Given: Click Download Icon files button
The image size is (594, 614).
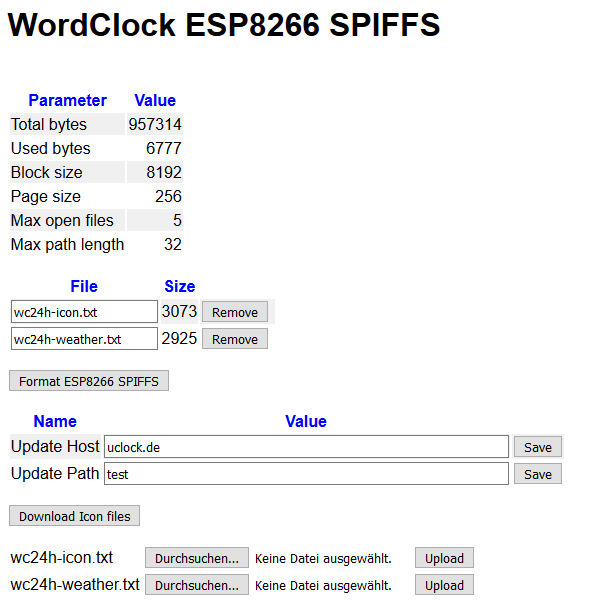Looking at the screenshot, I should pos(74,516).
